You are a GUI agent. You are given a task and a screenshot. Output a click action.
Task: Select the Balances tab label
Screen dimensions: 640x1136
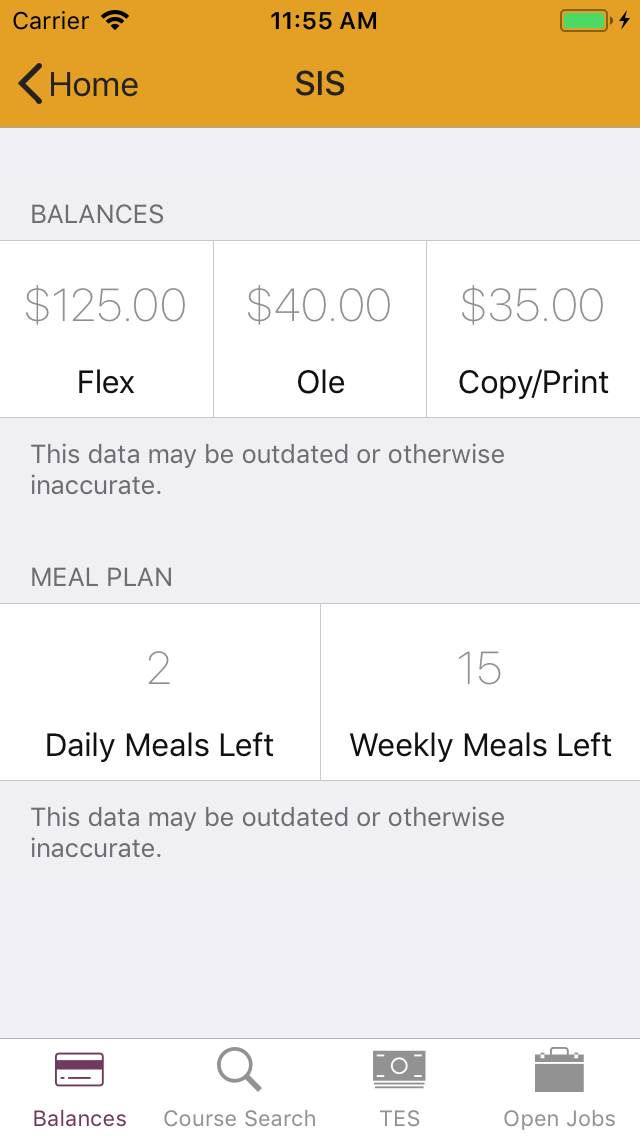click(x=80, y=1118)
